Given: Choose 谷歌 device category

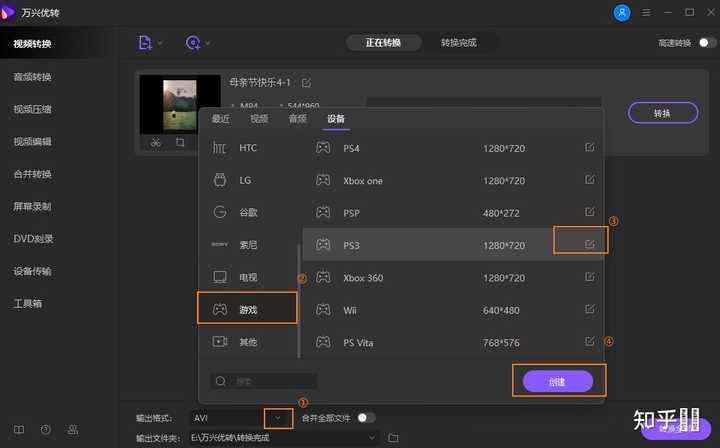Looking at the screenshot, I should pyautogui.click(x=248, y=213).
